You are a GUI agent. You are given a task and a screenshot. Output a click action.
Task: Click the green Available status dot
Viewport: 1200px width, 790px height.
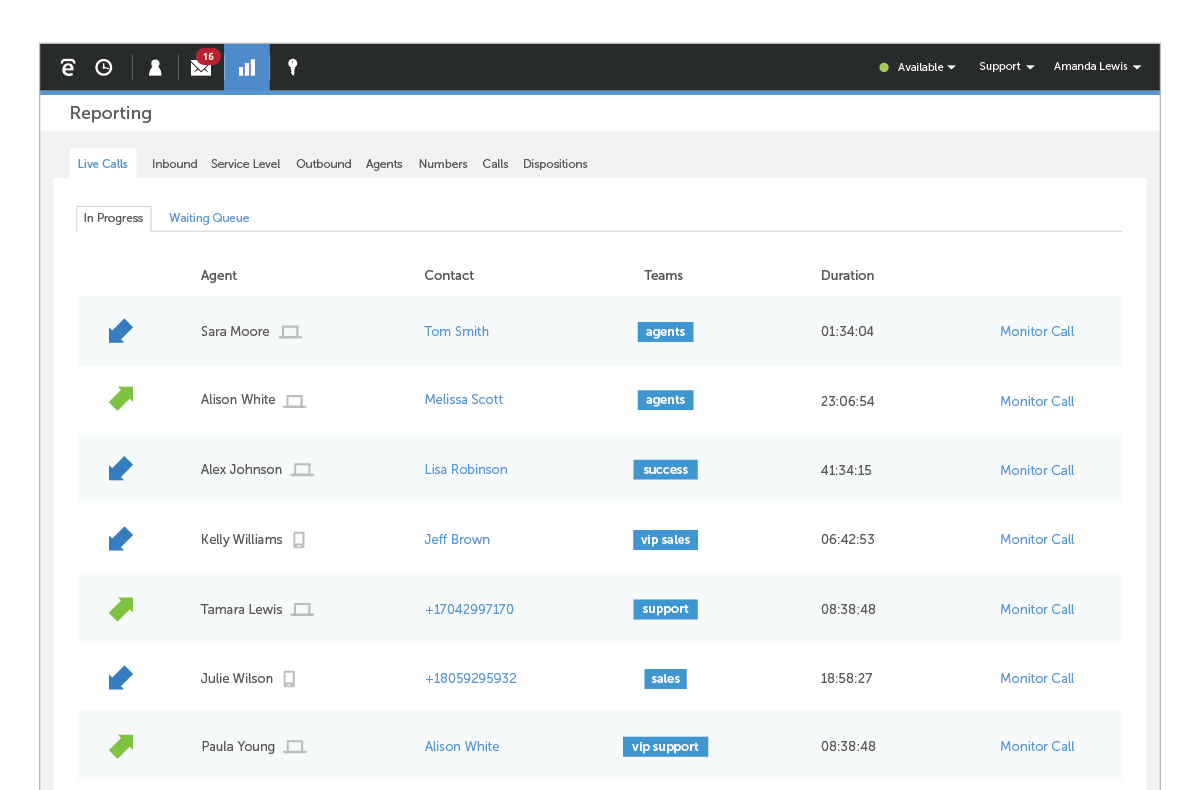(884, 67)
